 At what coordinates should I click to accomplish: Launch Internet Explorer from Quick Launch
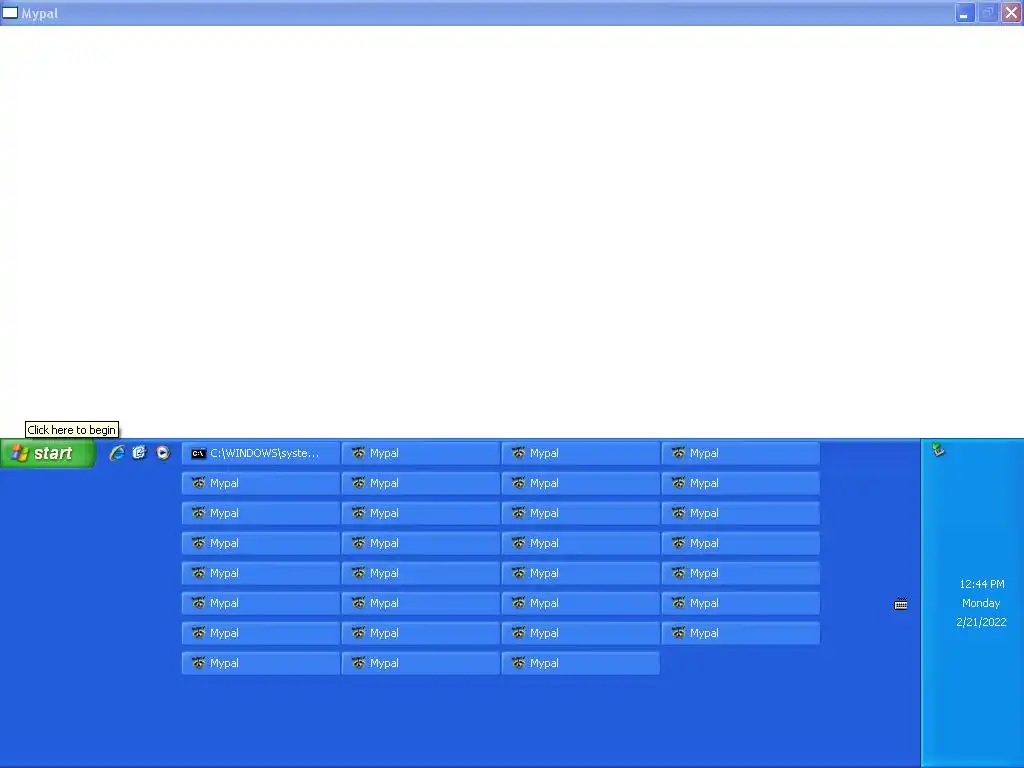(117, 453)
